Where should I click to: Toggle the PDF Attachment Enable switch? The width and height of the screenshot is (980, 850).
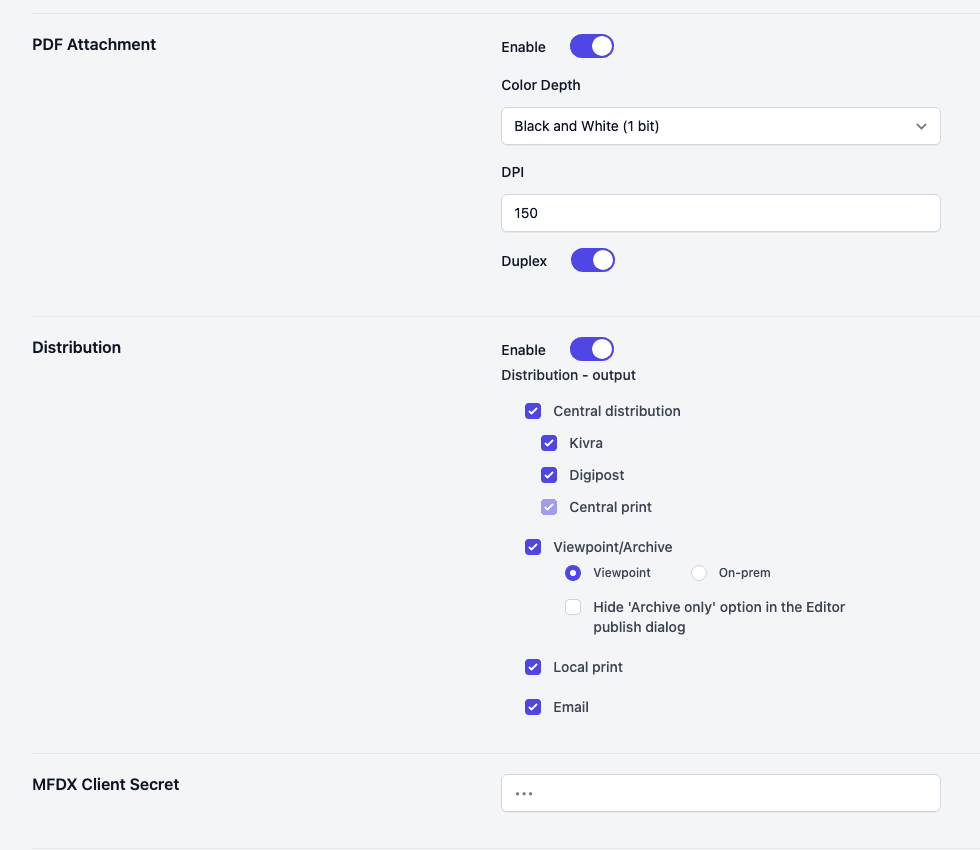(591, 46)
